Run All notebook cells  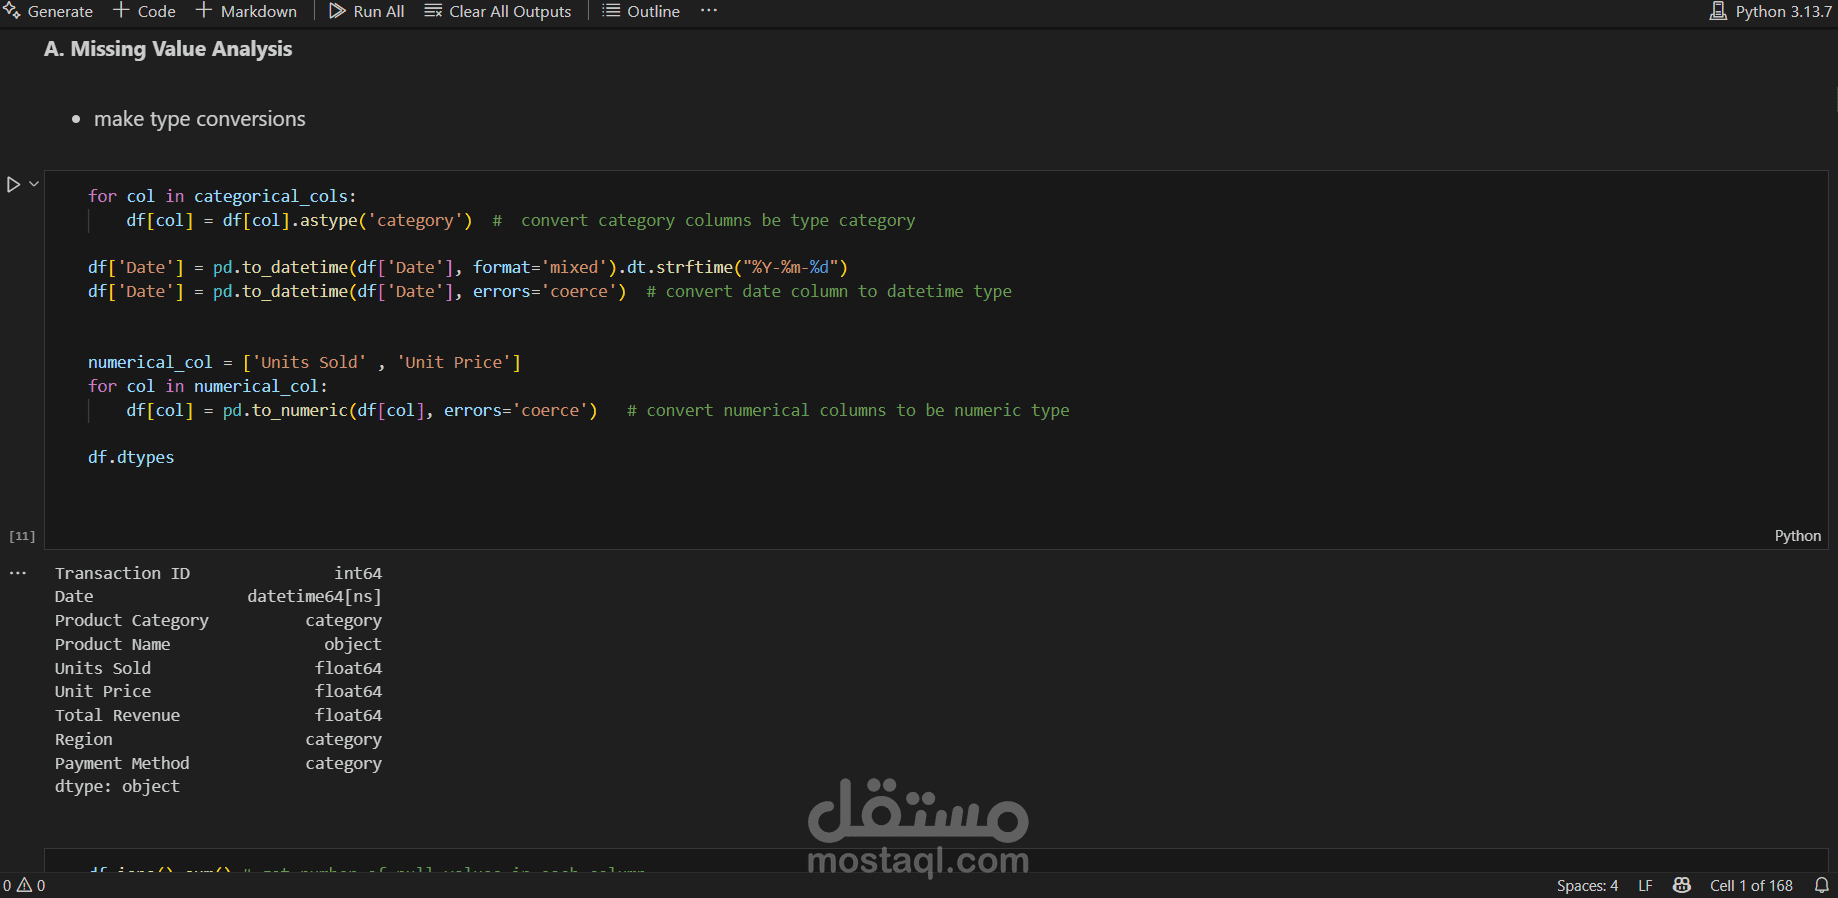tap(367, 11)
